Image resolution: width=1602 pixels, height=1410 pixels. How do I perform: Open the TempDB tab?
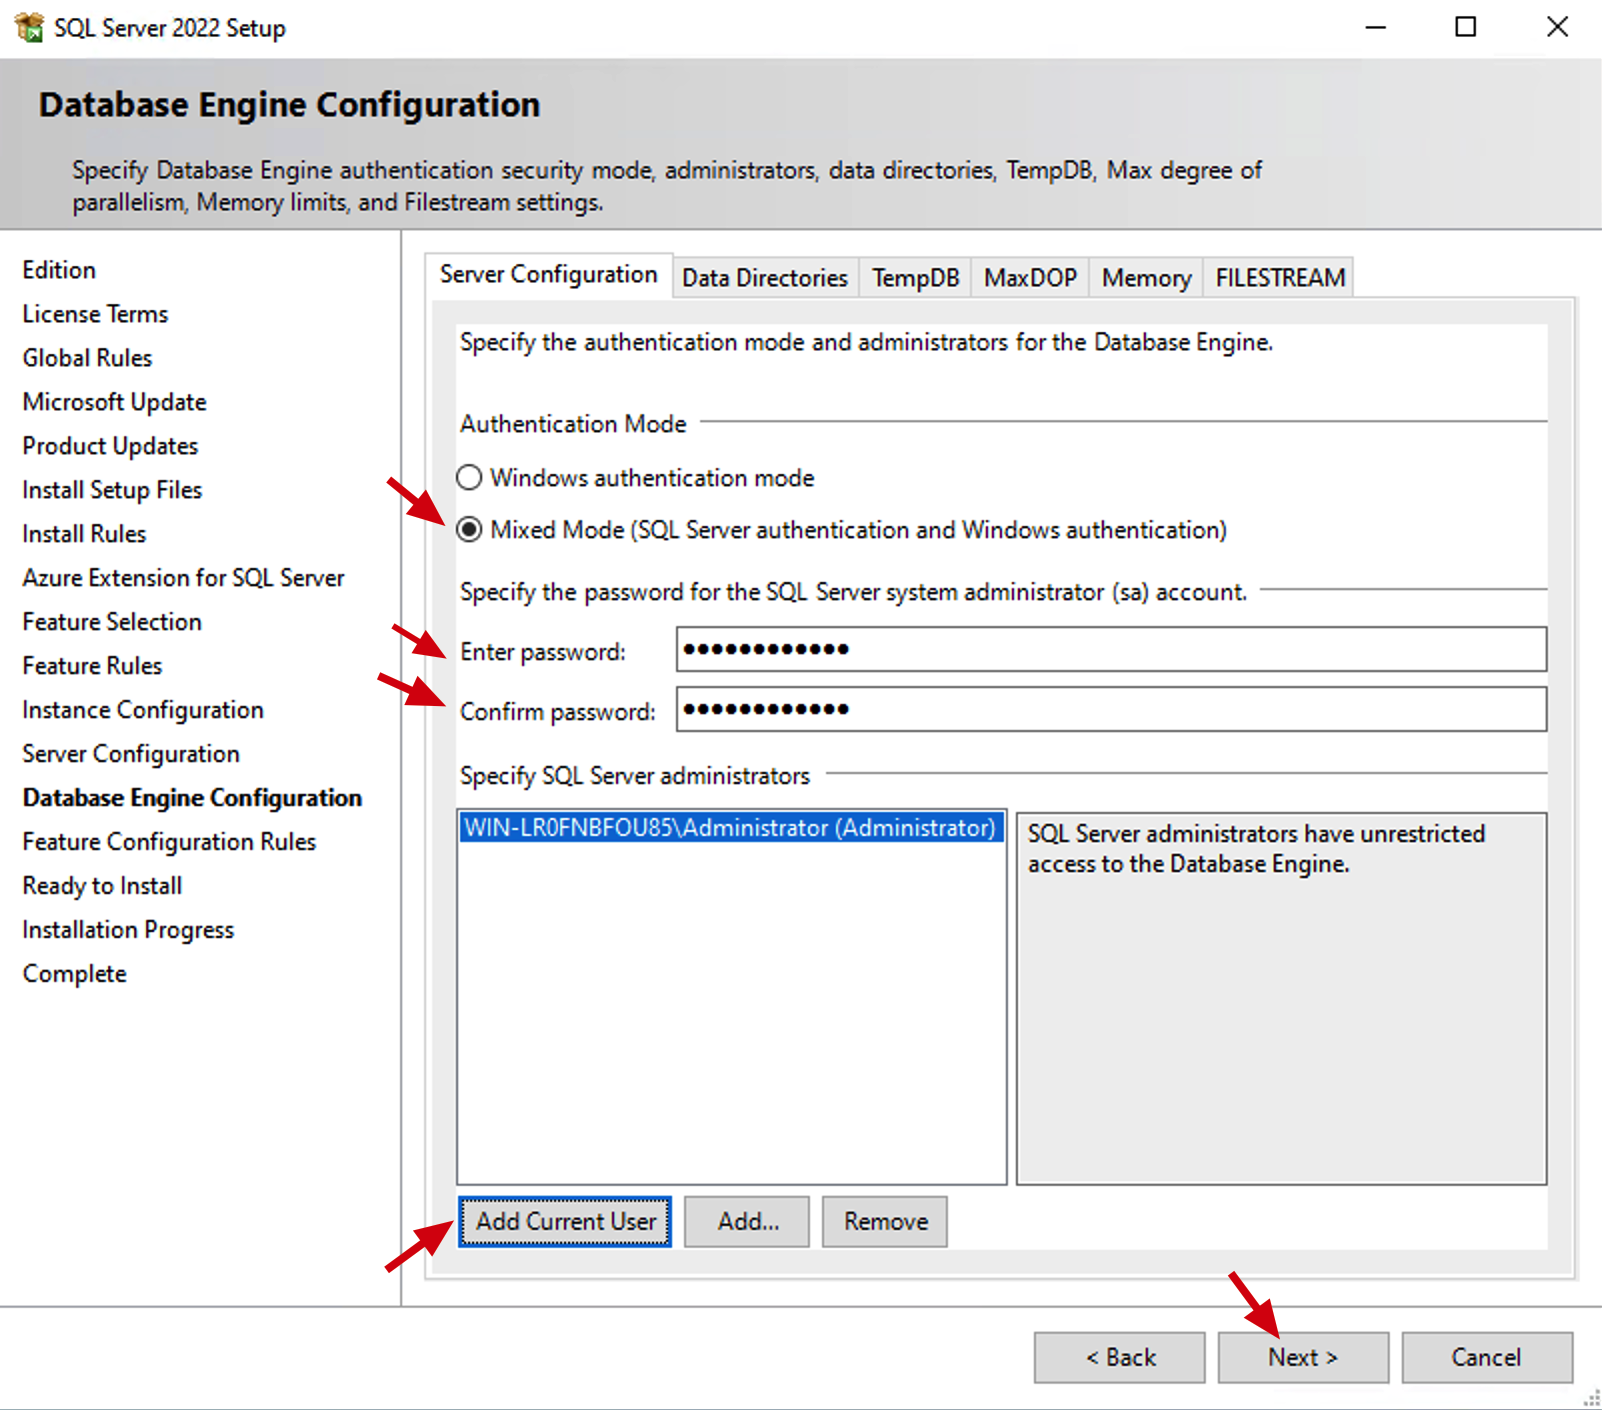pyautogui.click(x=915, y=278)
